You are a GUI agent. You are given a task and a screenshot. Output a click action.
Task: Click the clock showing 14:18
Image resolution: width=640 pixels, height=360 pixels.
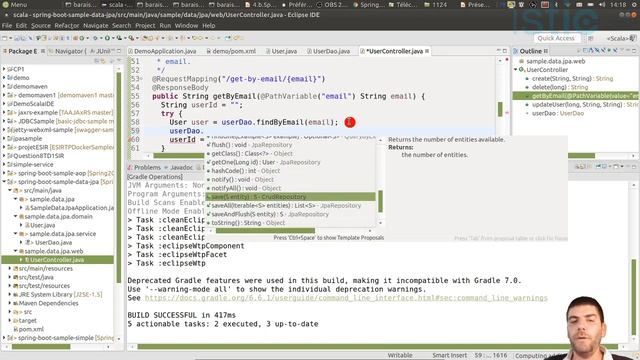click(618, 4)
